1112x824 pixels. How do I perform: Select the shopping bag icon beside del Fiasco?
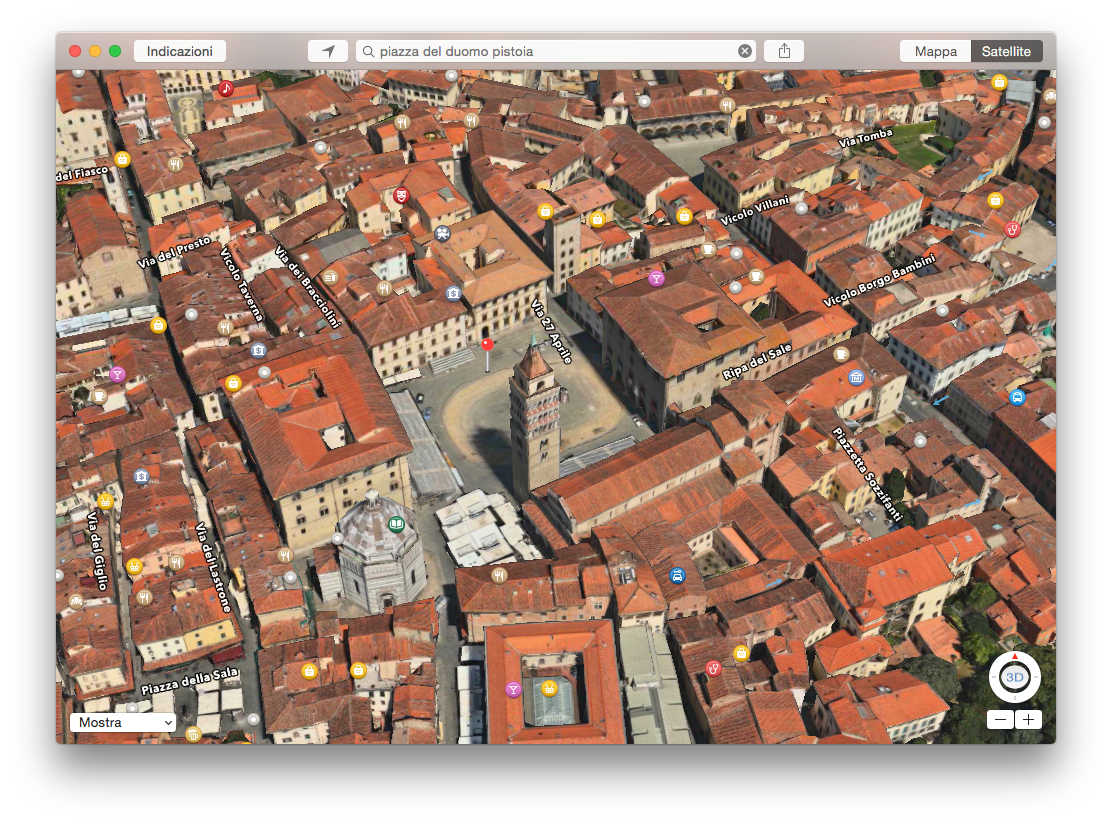pos(123,159)
